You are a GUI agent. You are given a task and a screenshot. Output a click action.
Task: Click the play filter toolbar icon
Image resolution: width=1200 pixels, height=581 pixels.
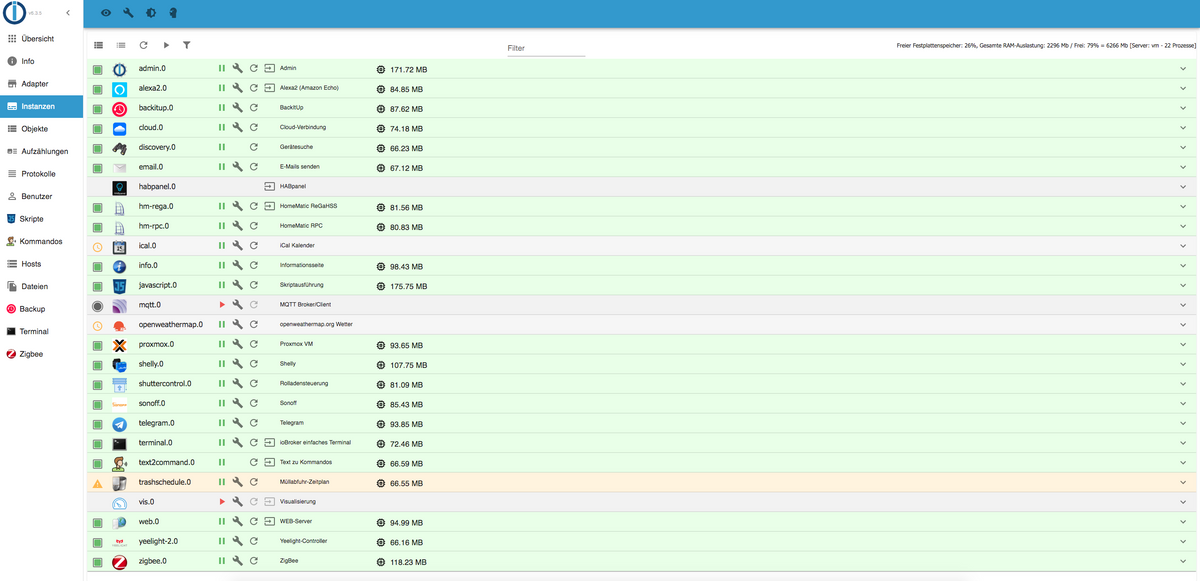pos(166,45)
